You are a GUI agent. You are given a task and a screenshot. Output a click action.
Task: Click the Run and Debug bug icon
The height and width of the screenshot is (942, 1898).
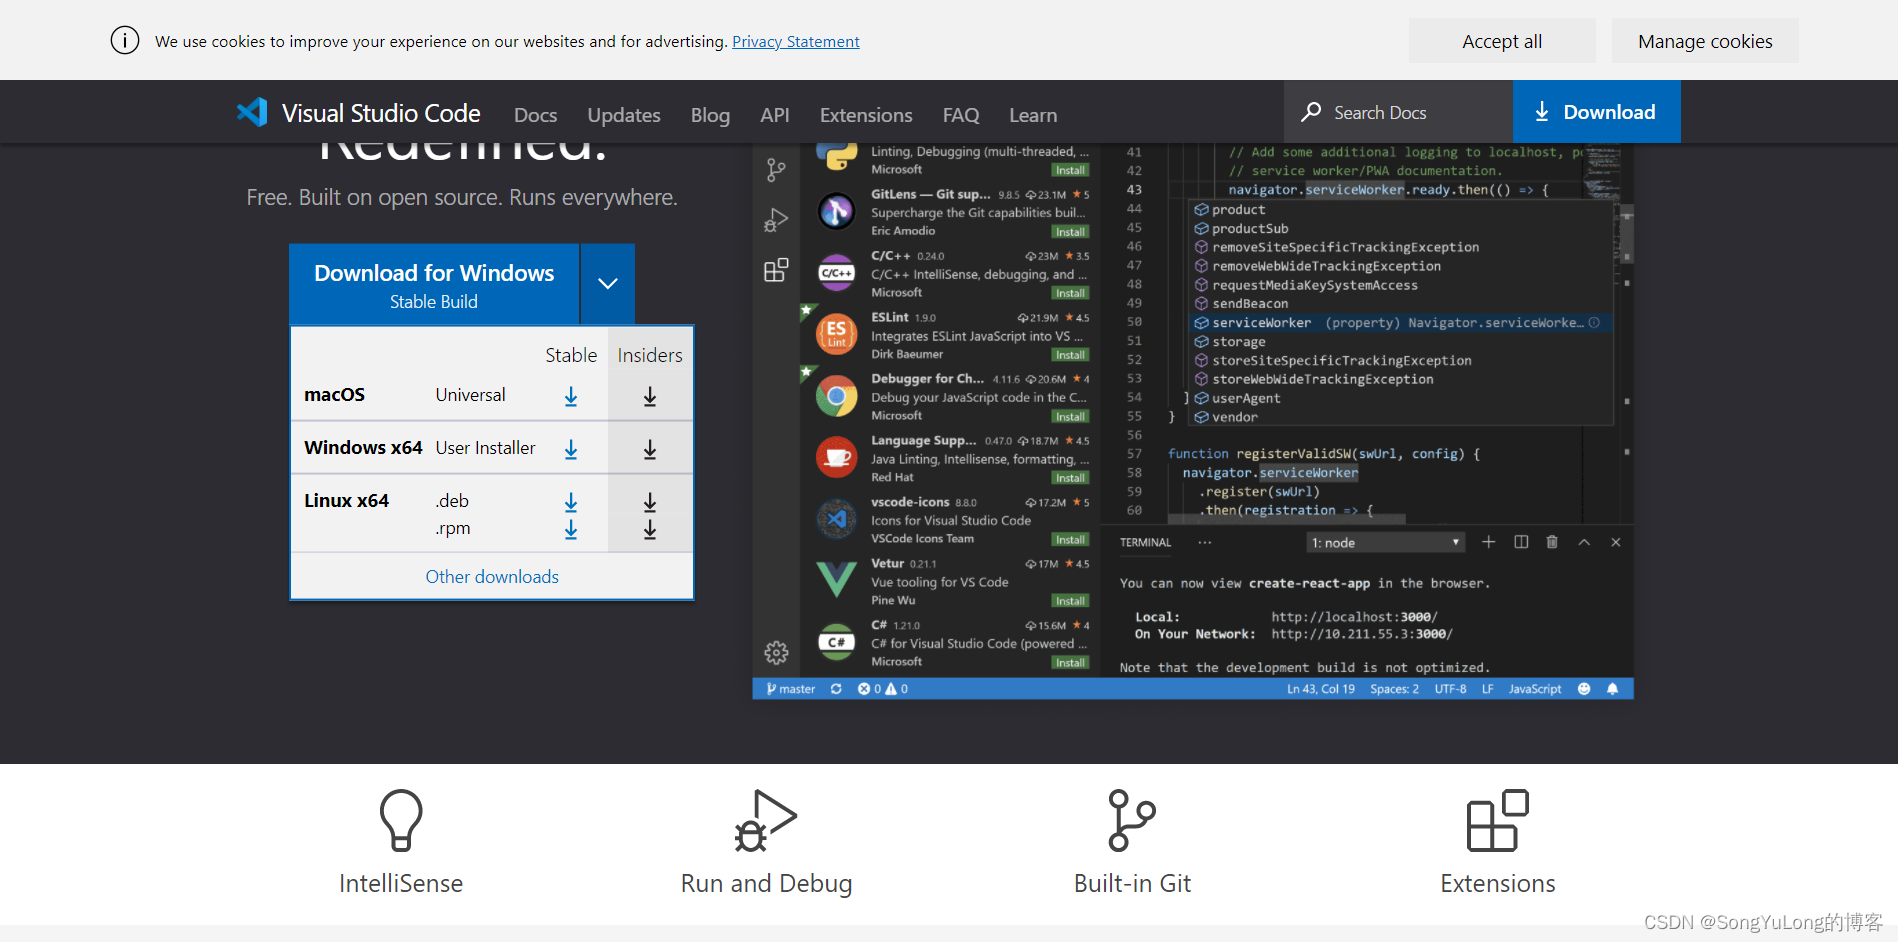point(766,820)
